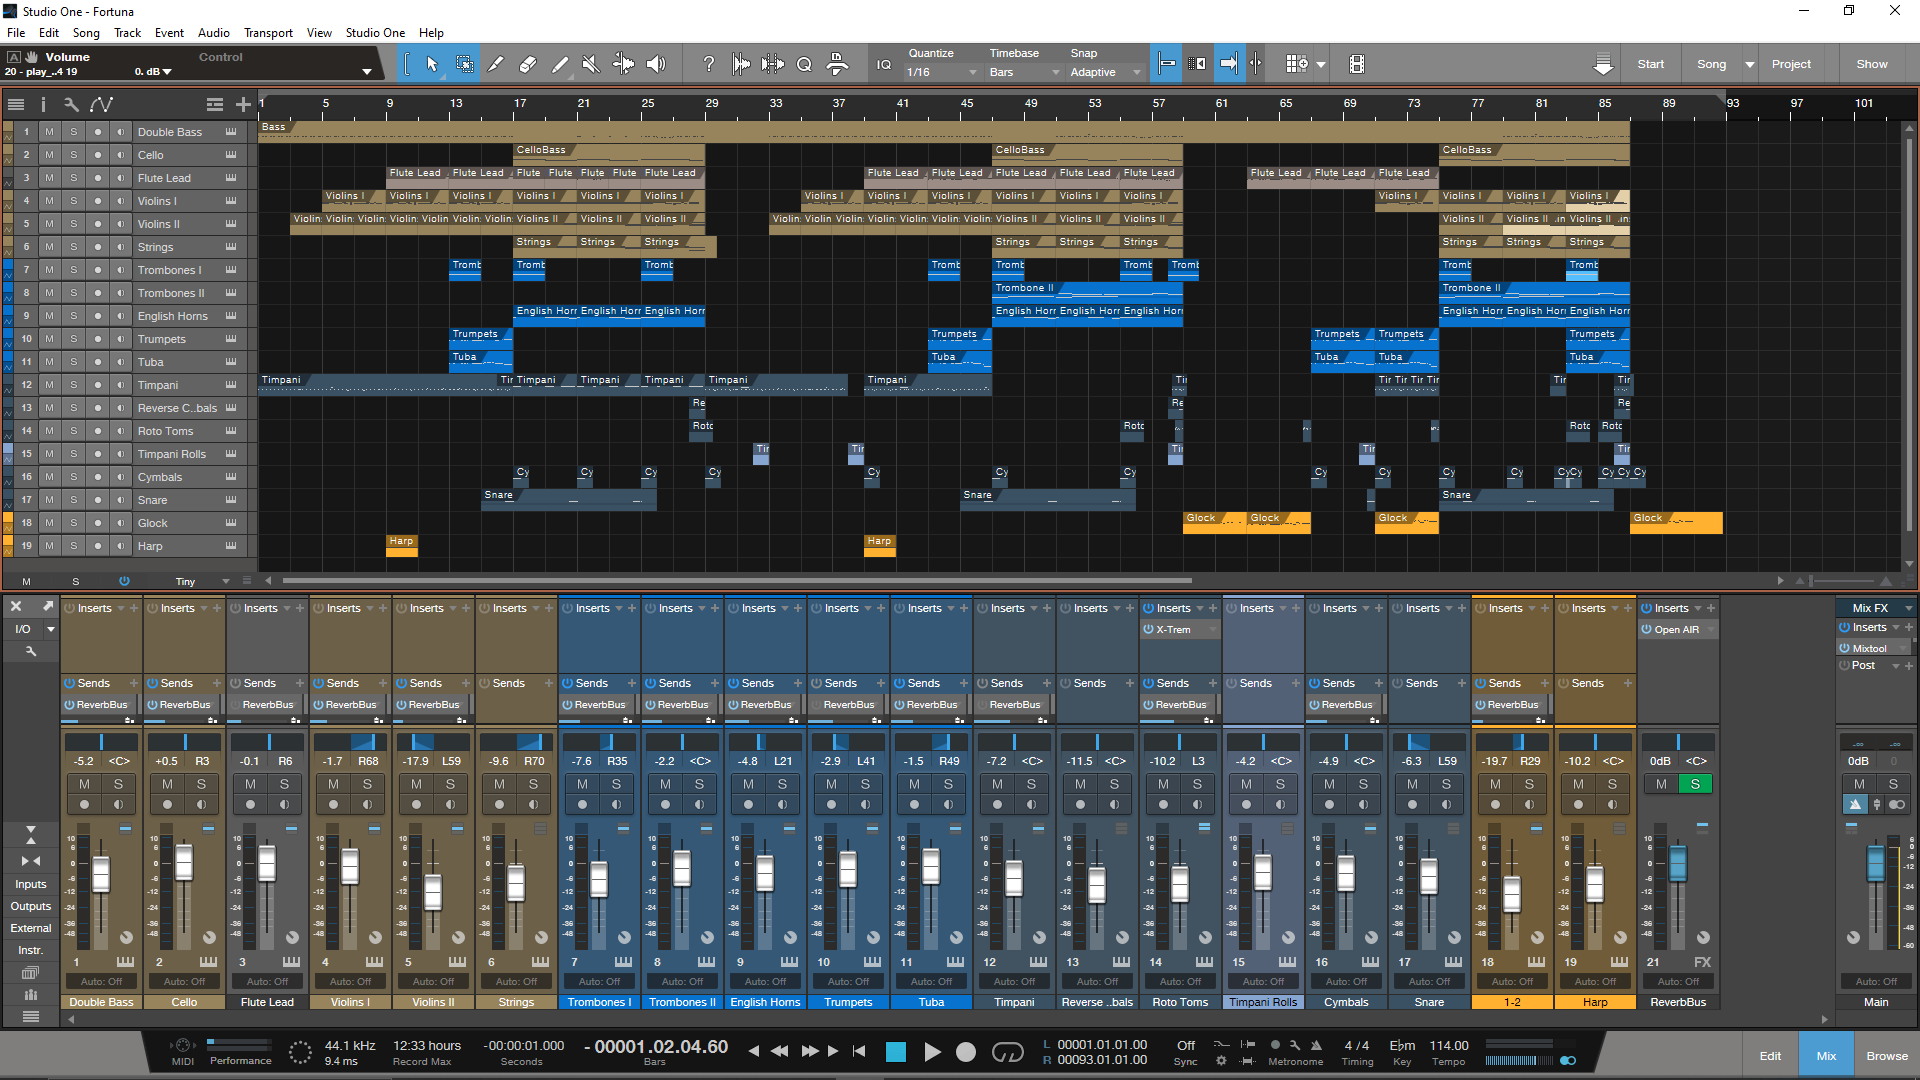
Task: Click the Stop transport button
Action: pyautogui.click(x=896, y=1051)
